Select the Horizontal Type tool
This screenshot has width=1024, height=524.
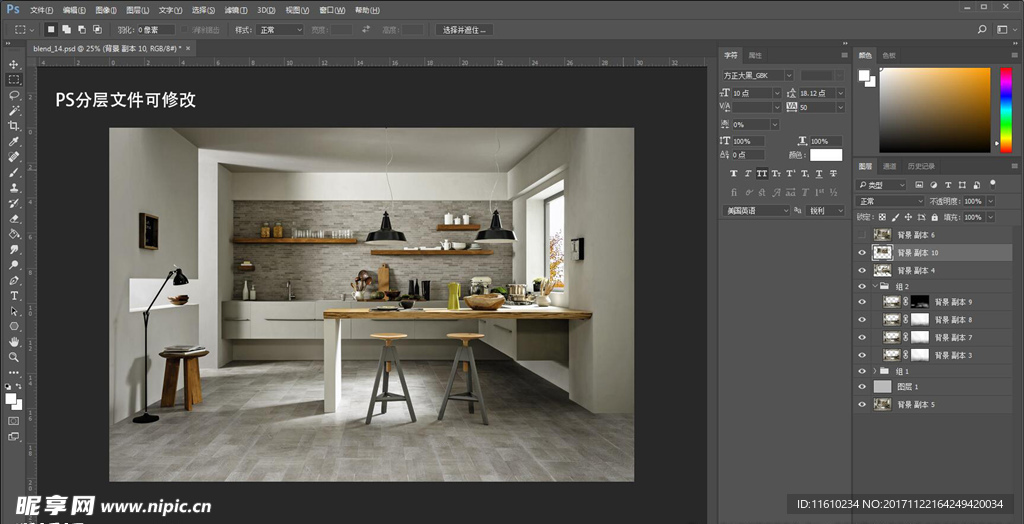14,296
